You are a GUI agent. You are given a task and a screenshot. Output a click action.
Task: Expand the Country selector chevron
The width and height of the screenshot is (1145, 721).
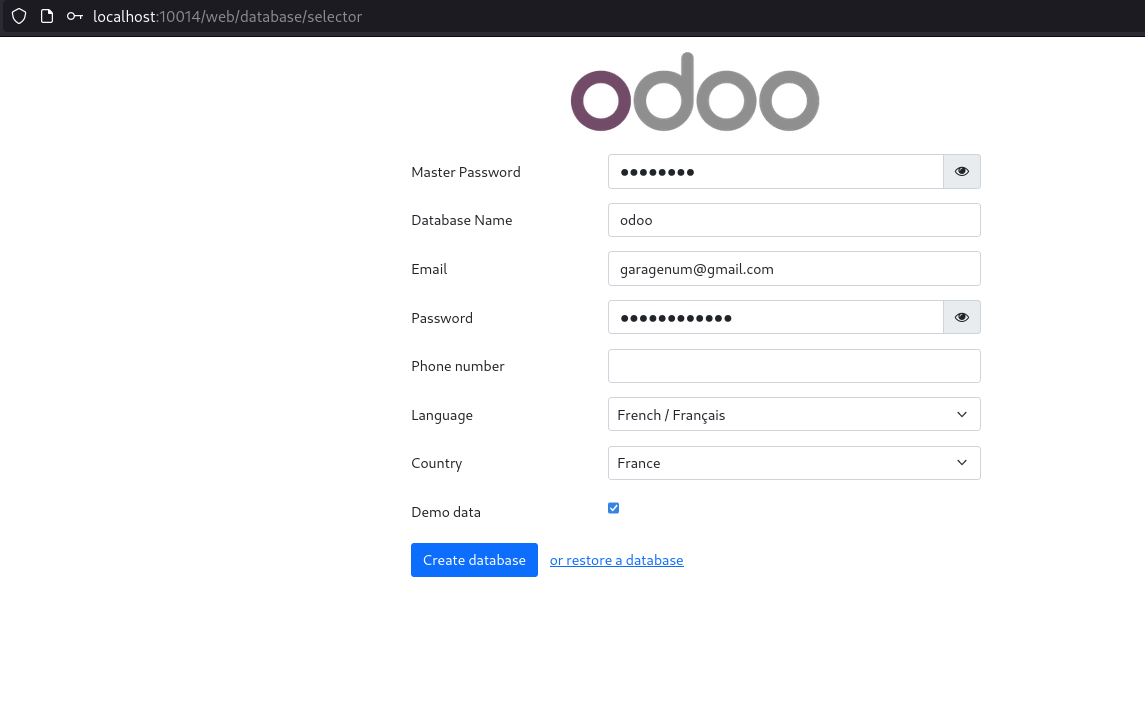point(961,463)
